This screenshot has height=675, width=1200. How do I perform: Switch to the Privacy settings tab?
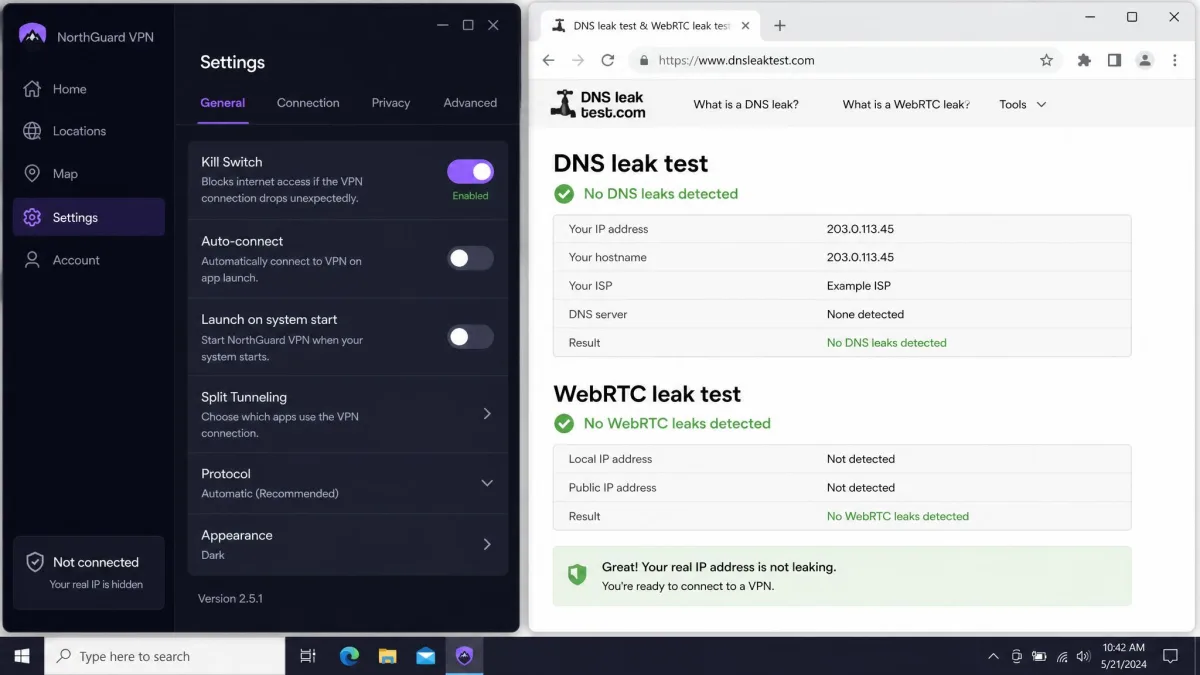391,103
